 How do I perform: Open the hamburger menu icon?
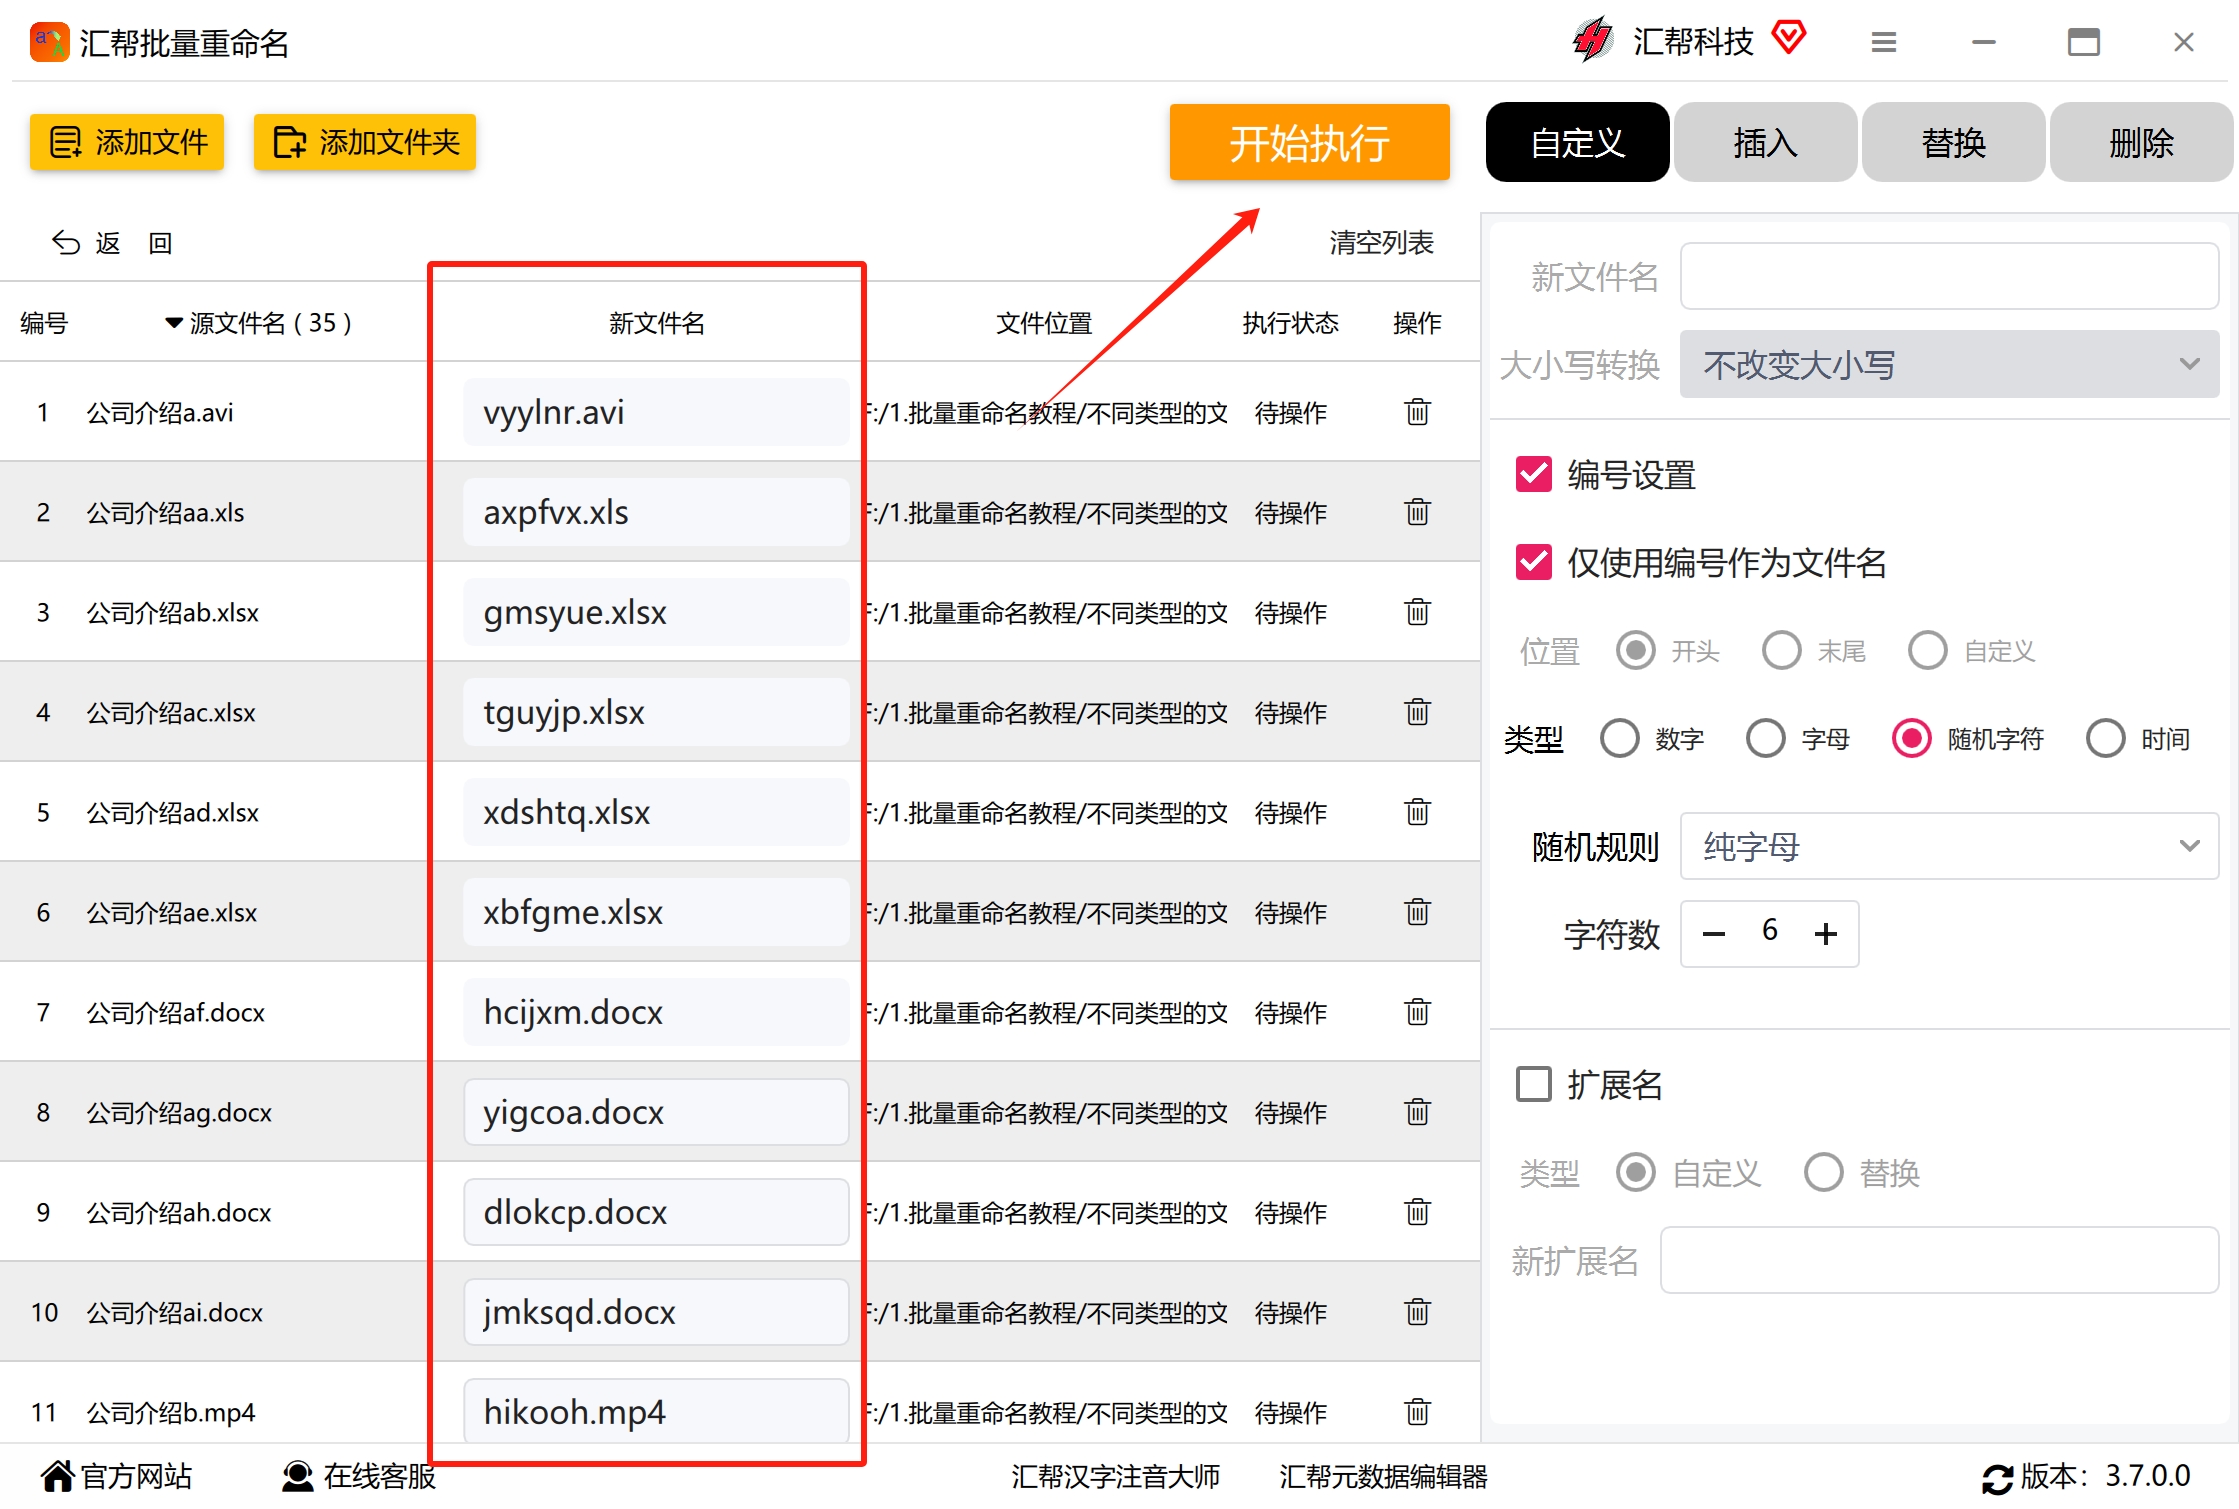coord(1884,42)
